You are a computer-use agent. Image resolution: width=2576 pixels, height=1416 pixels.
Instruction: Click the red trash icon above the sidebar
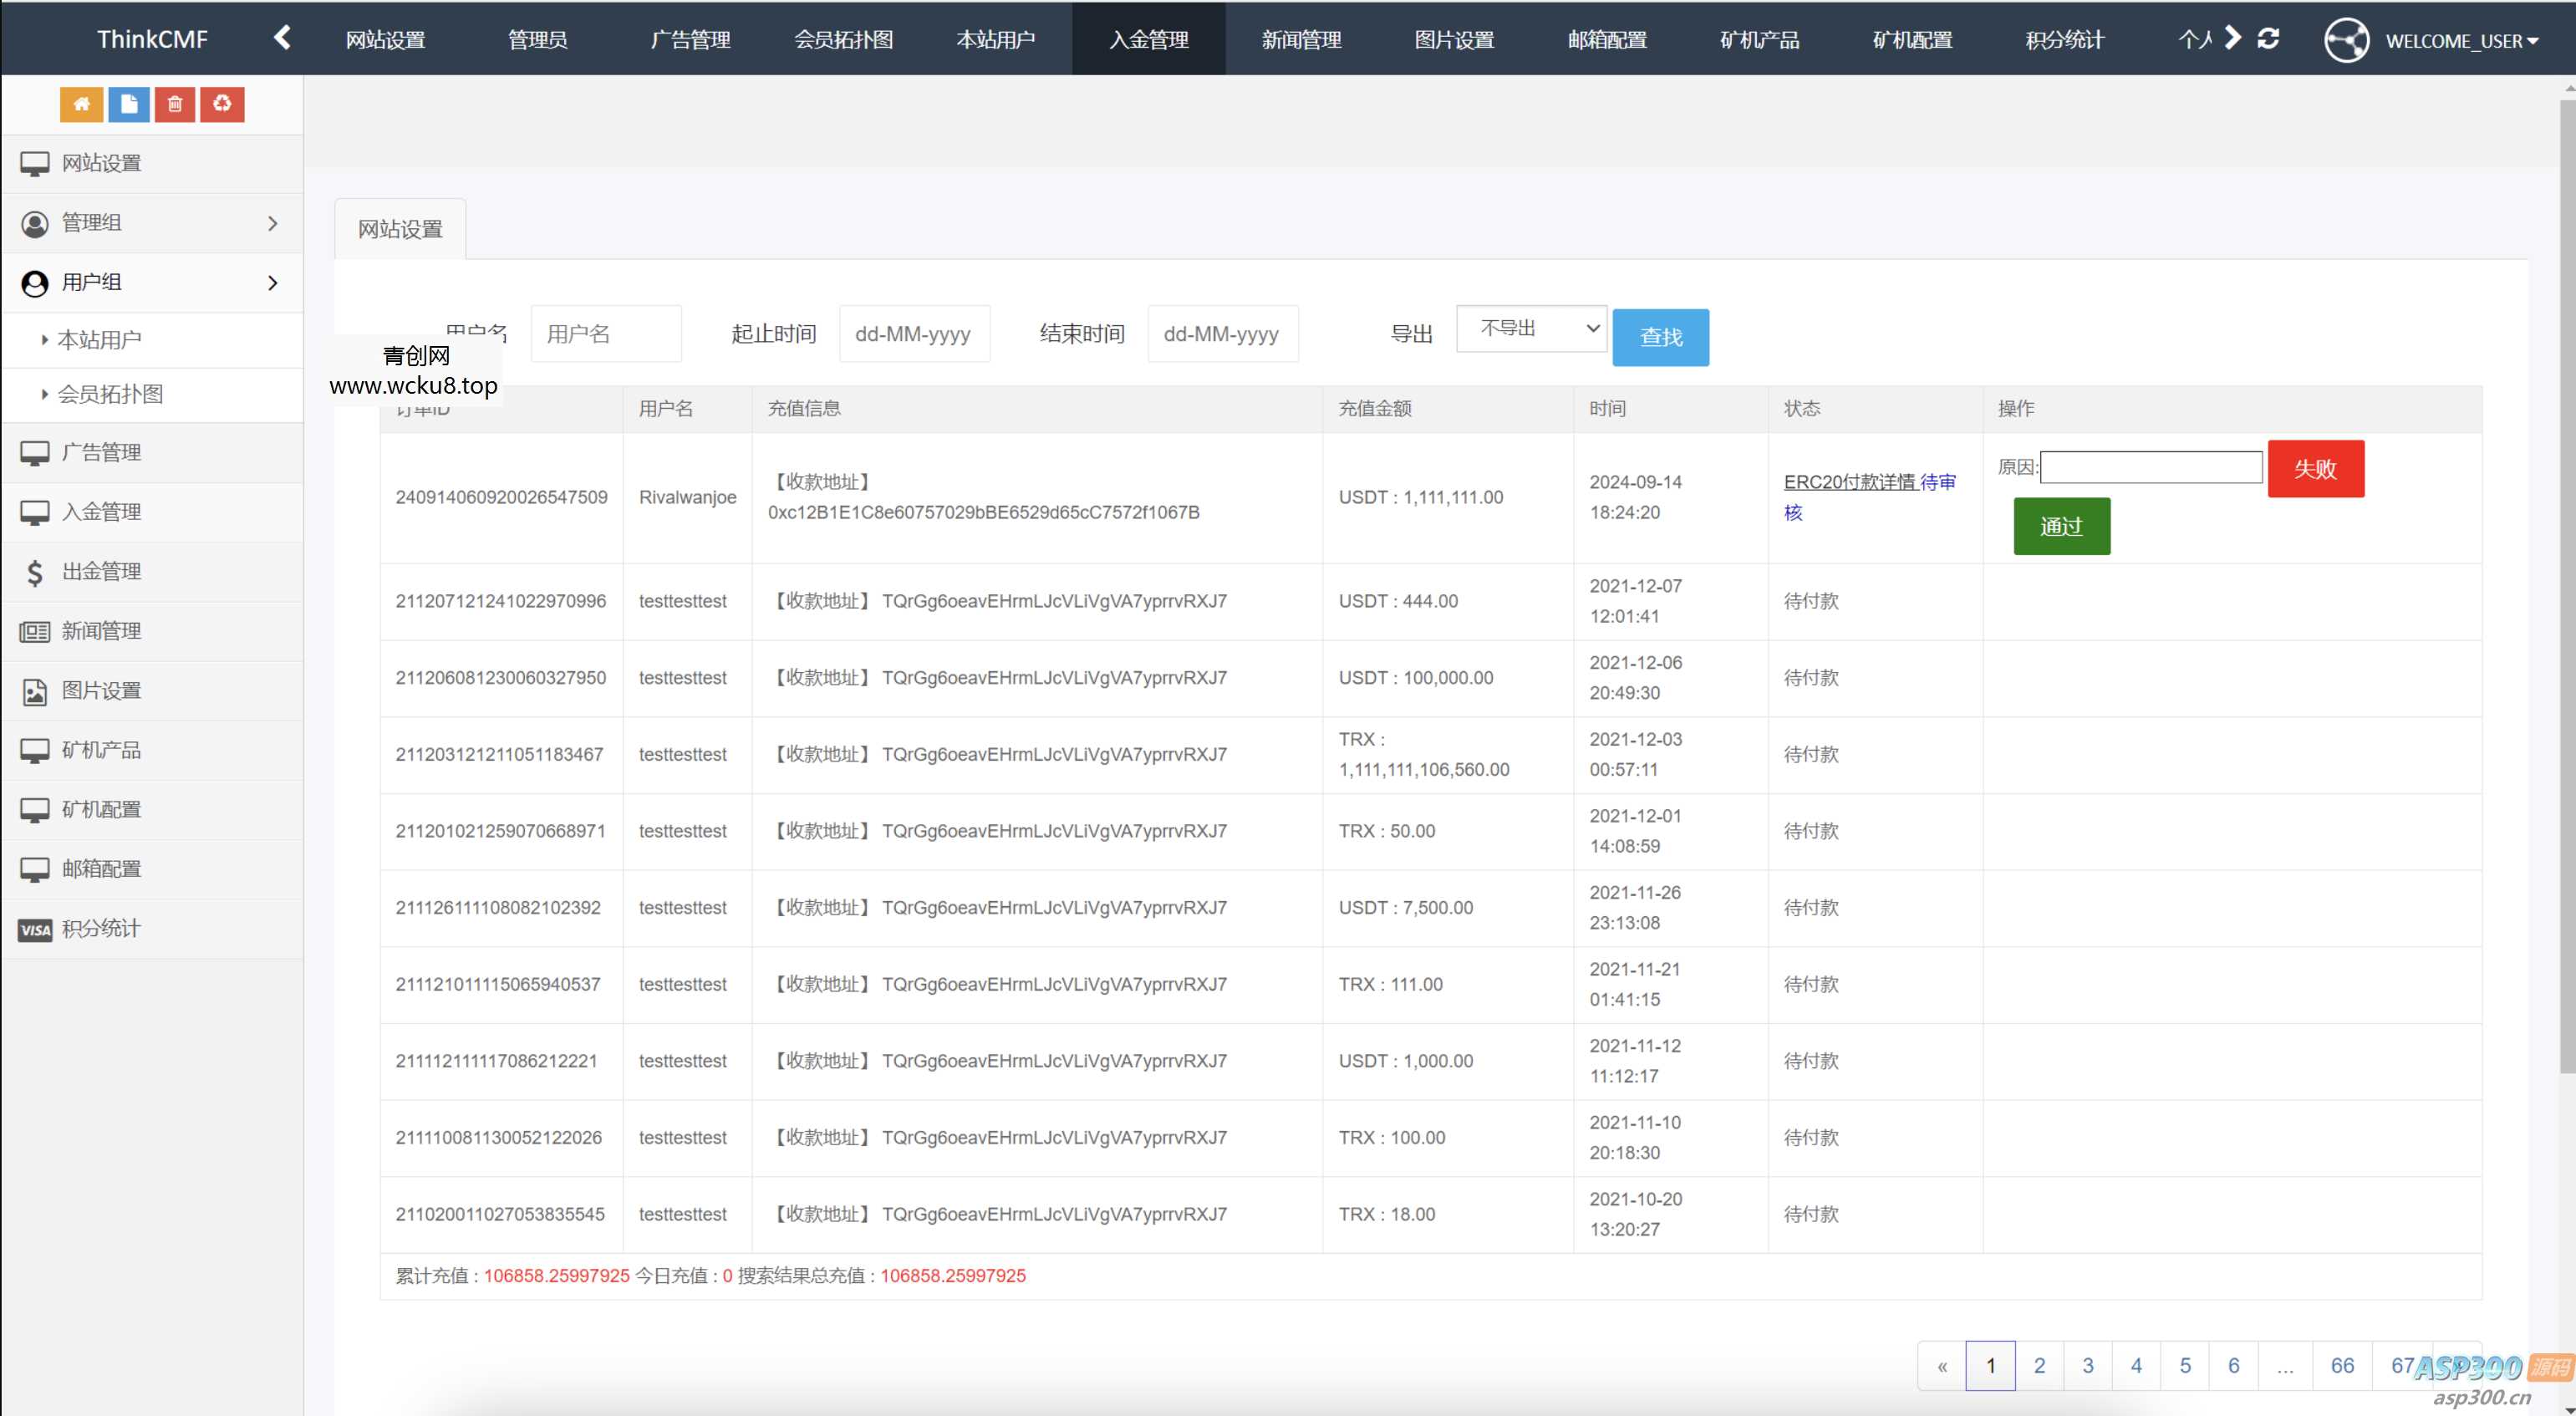click(x=176, y=104)
